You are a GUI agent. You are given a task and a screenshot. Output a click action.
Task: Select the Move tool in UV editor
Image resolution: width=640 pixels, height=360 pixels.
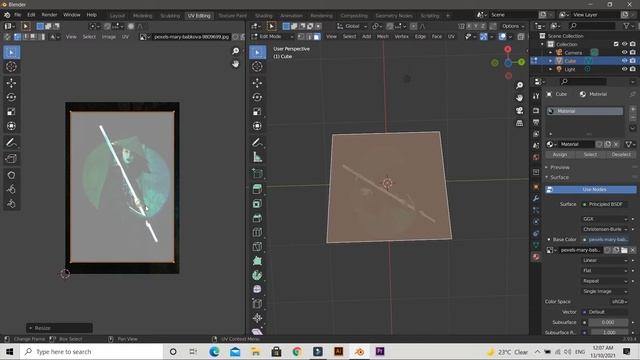click(x=11, y=83)
